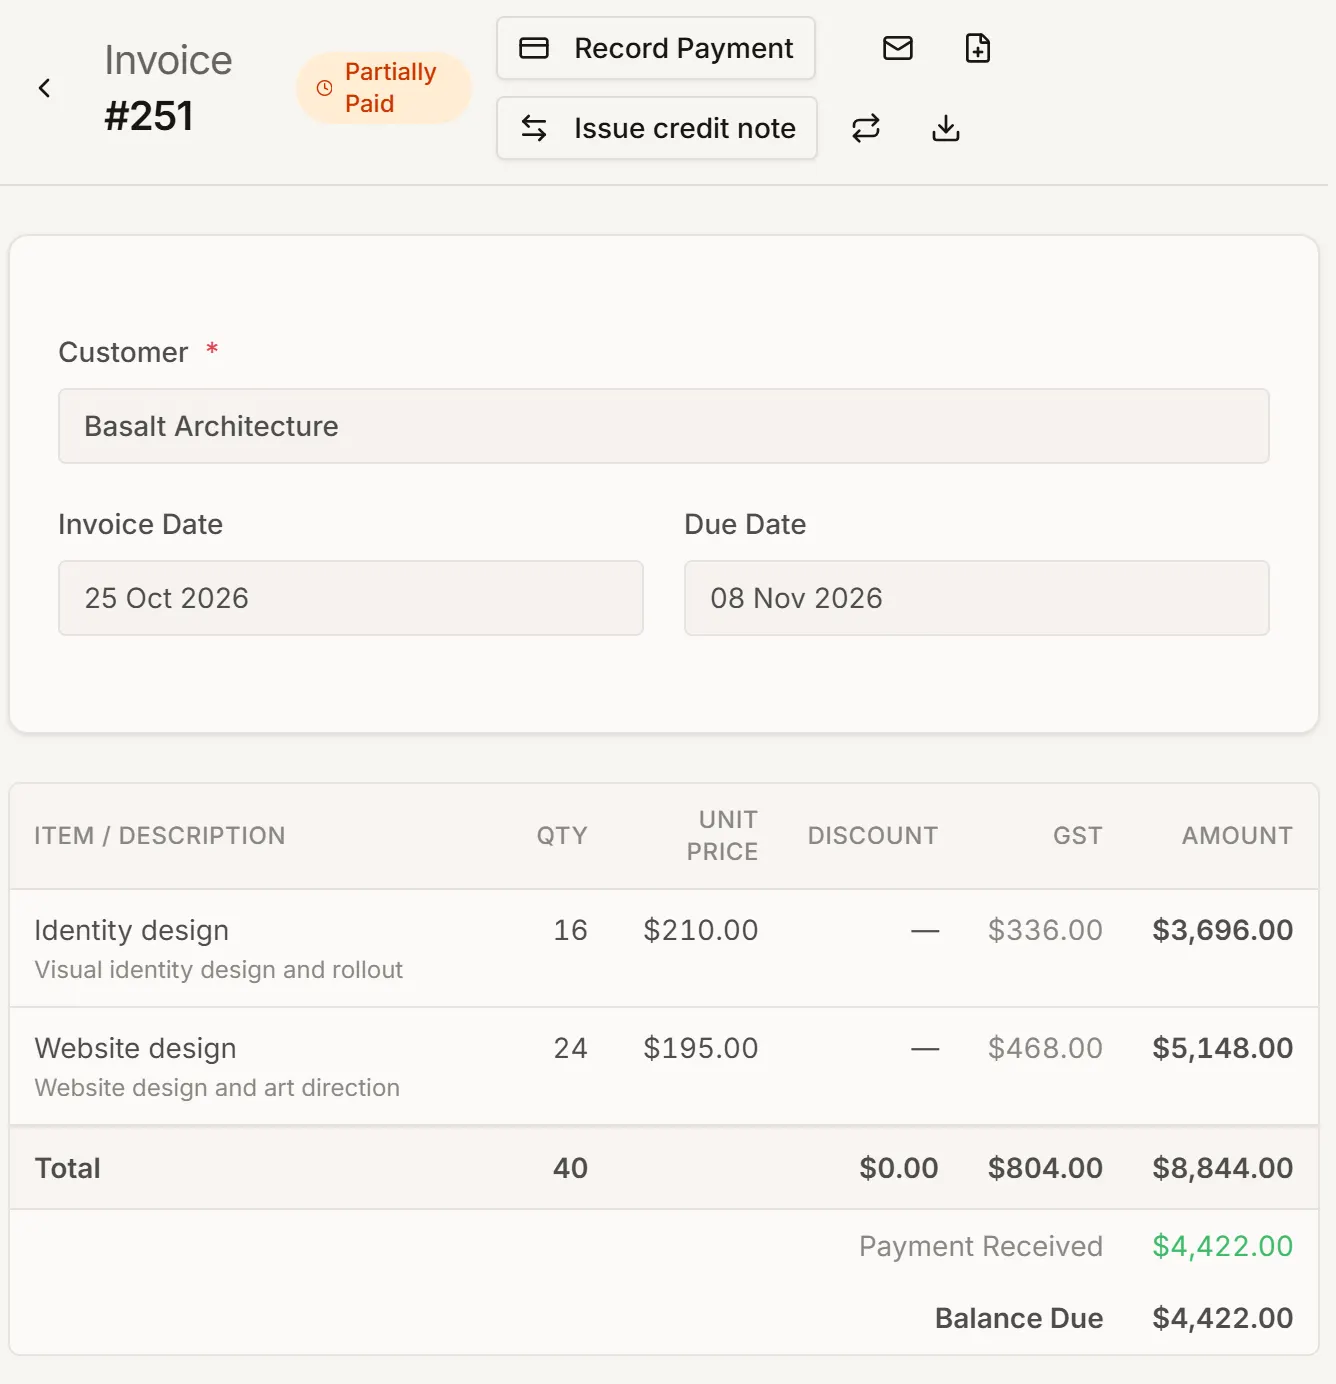1336x1384 pixels.
Task: Click the $336.00 GST value
Action: pos(1045,930)
